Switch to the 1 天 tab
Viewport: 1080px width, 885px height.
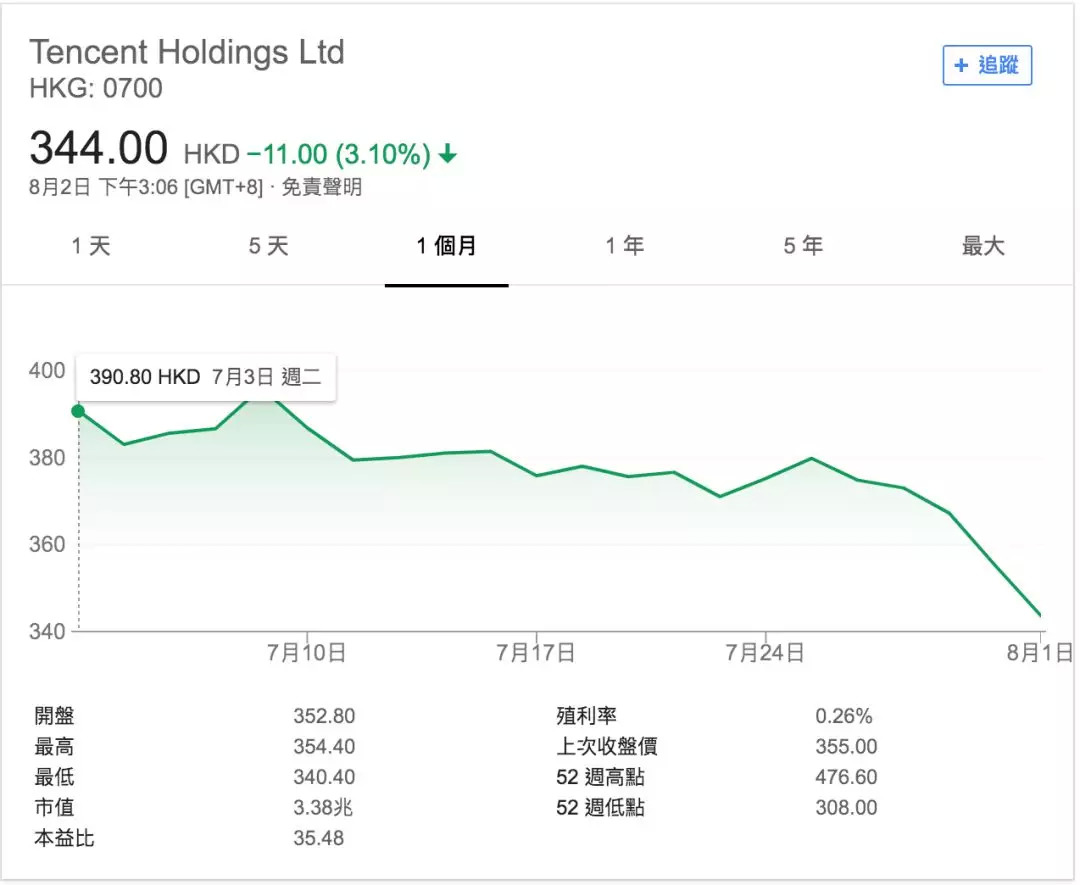point(91,246)
